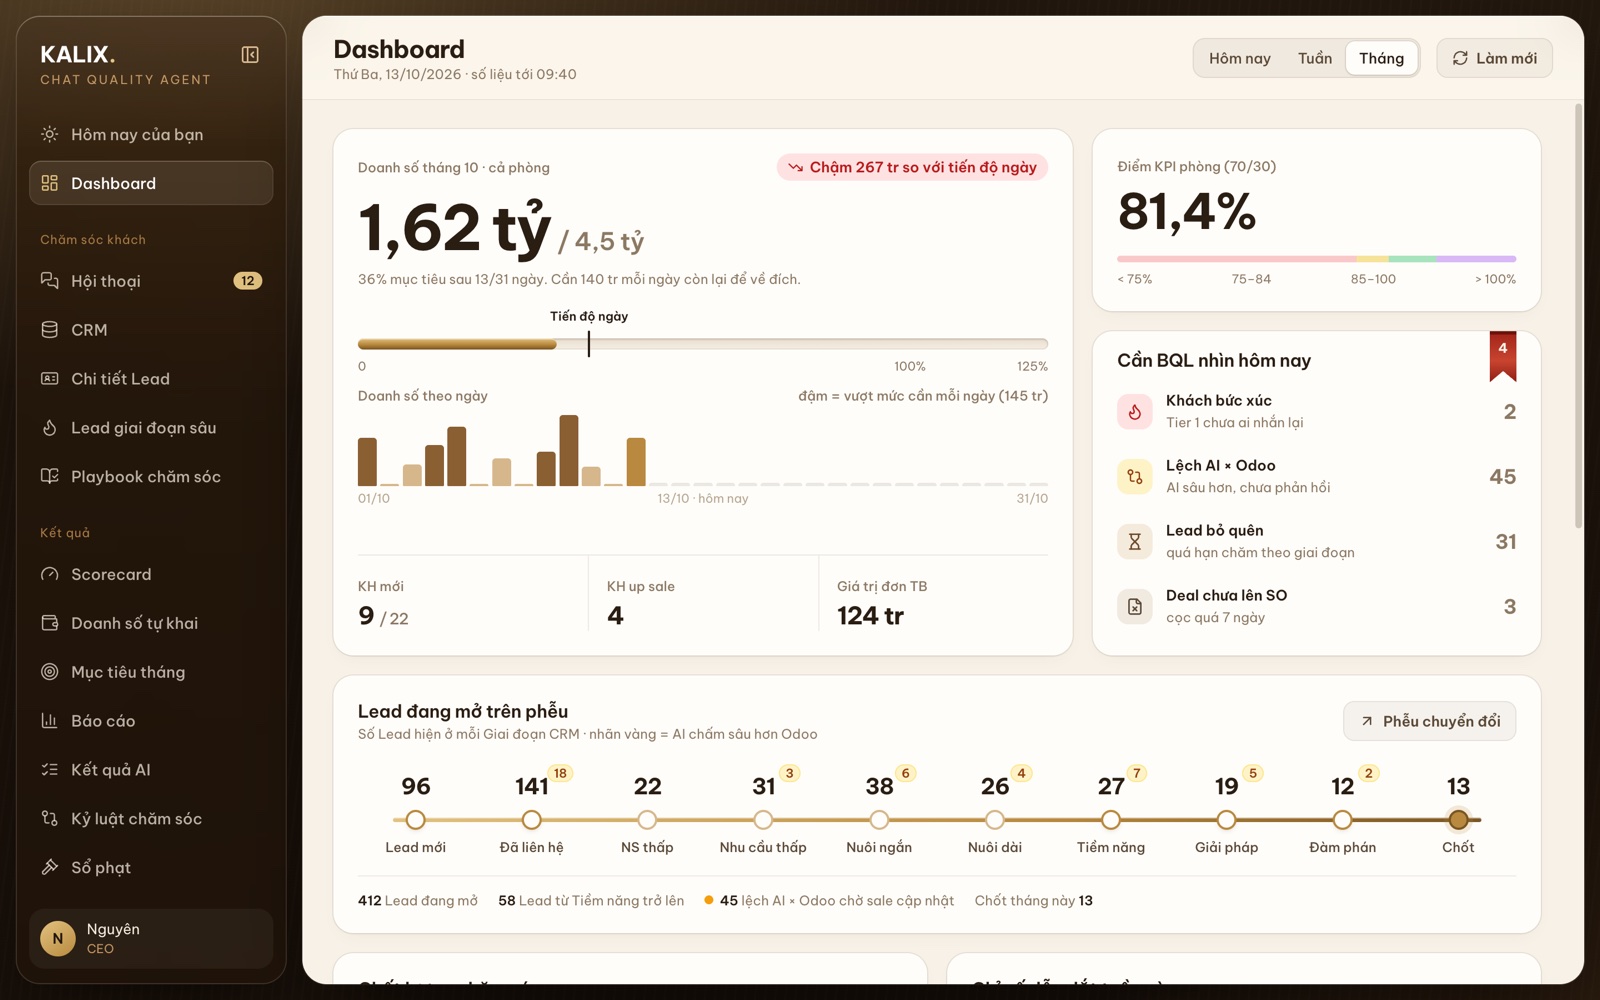The image size is (1600, 1000).
Task: Click the Lệch AI × Odoo compare icon
Action: coord(1135,477)
